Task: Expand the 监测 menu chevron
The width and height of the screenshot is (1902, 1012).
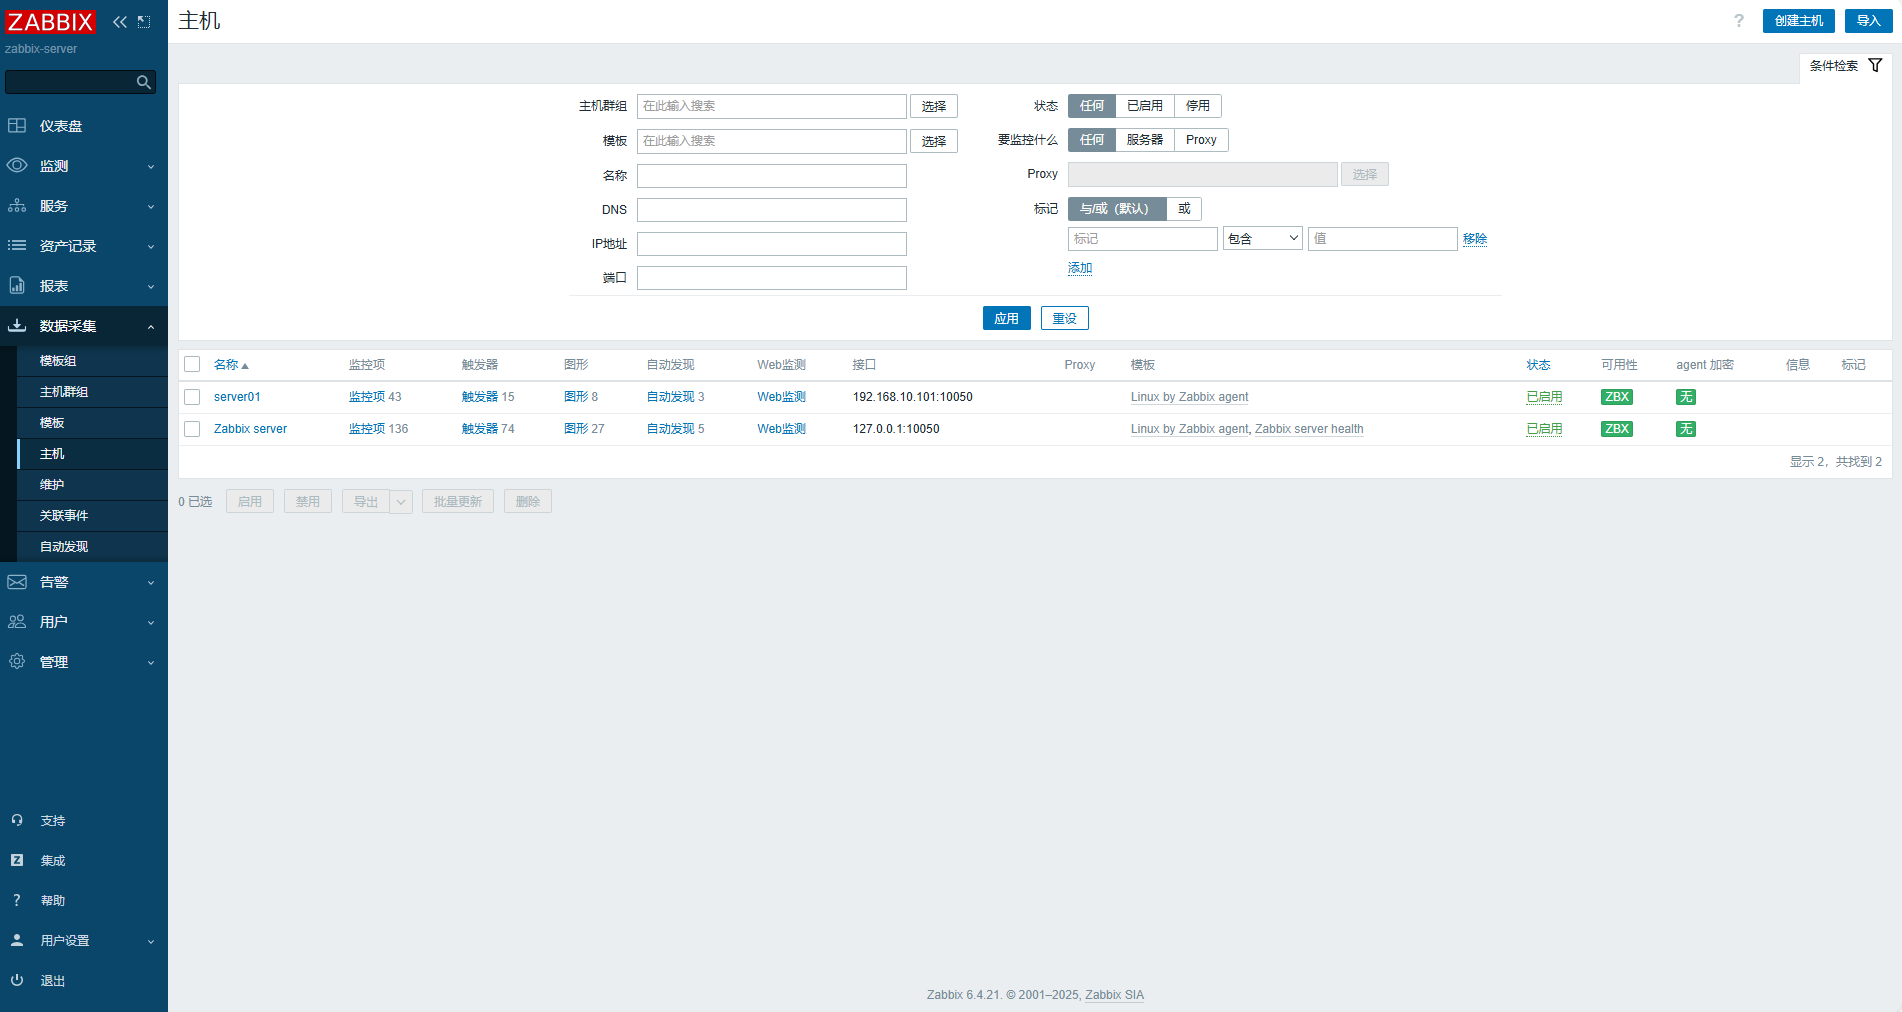Action: (x=151, y=167)
